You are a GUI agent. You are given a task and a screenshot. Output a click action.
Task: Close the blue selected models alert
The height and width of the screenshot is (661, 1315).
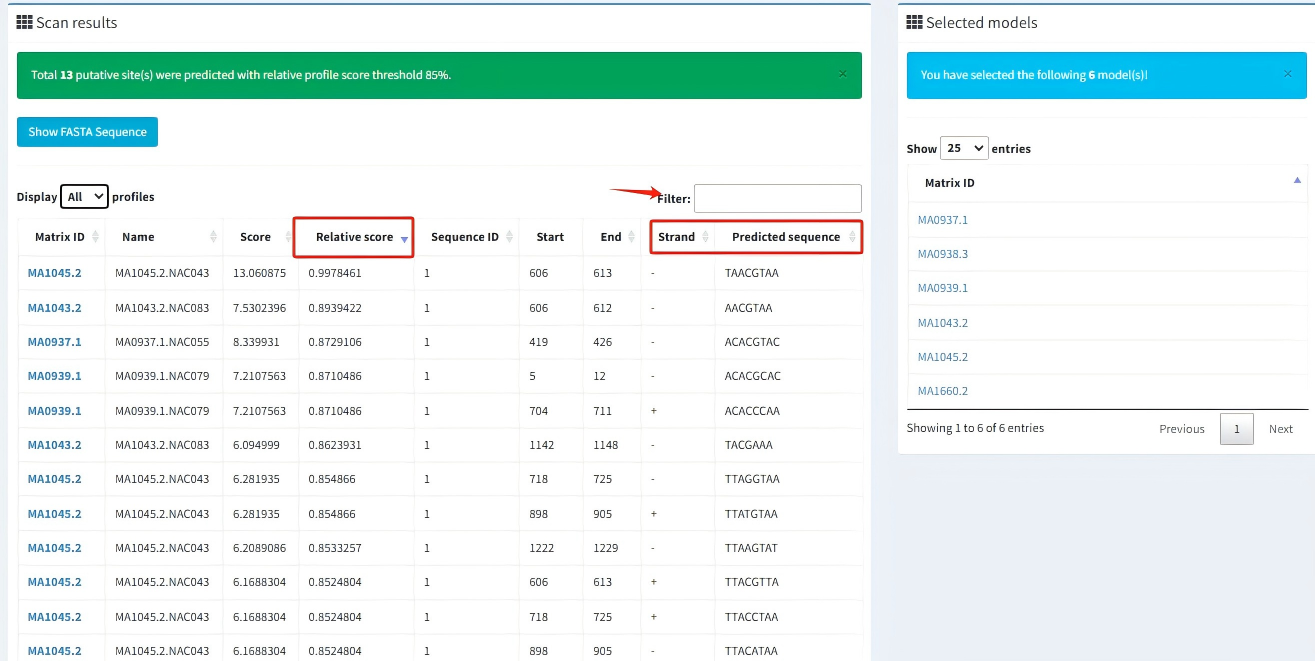tap(1287, 74)
